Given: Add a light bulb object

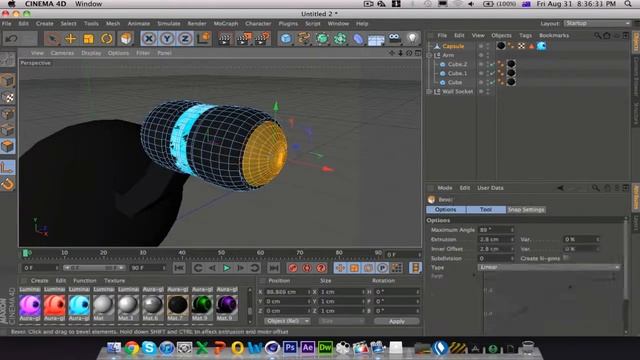Looking at the screenshot, I should point(412,39).
